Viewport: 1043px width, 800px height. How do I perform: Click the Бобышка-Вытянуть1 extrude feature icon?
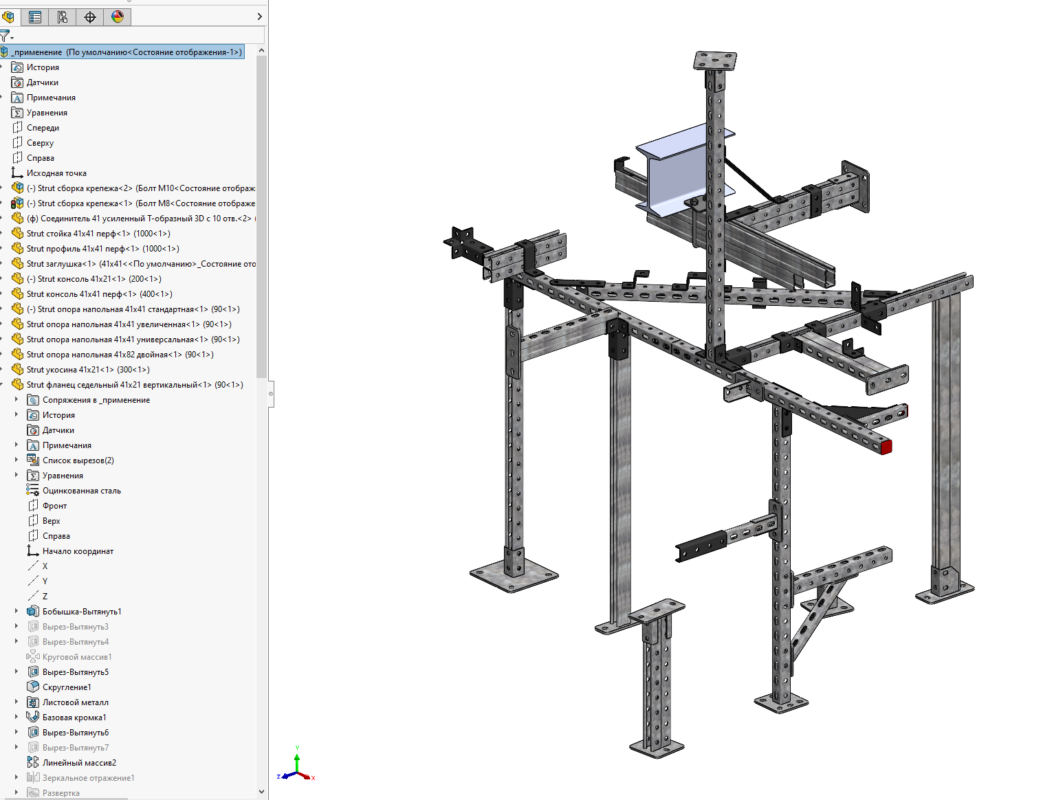pyautogui.click(x=33, y=611)
